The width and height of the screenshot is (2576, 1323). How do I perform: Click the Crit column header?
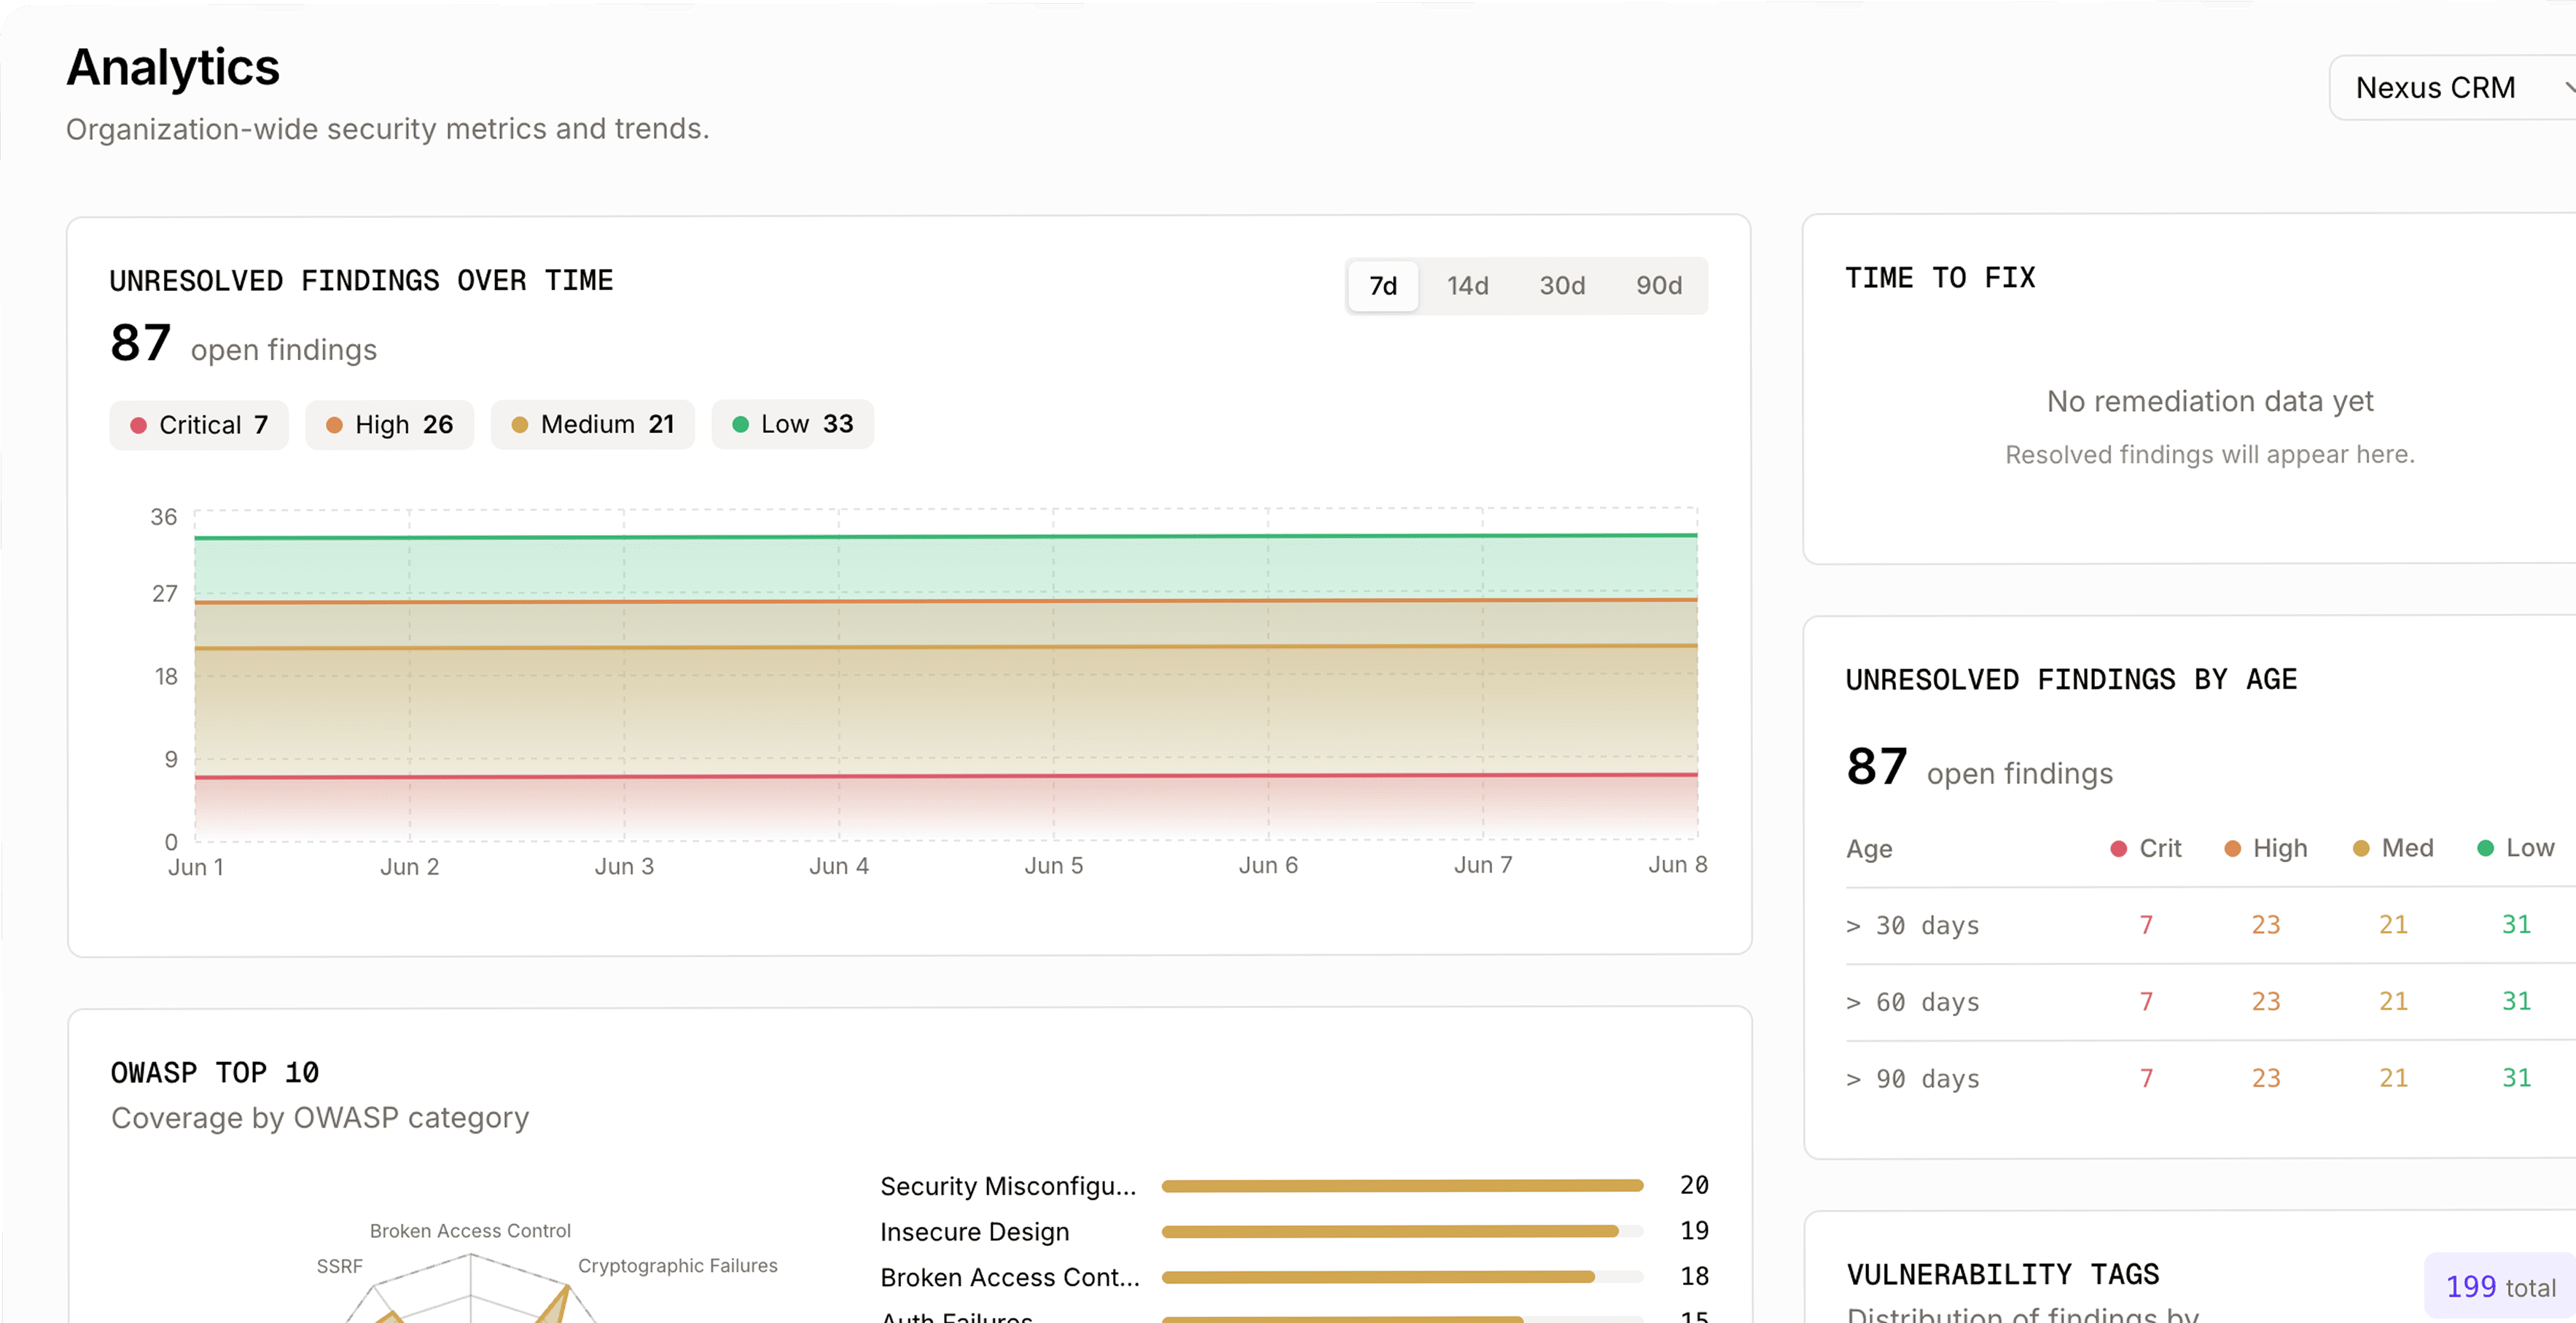2145,849
